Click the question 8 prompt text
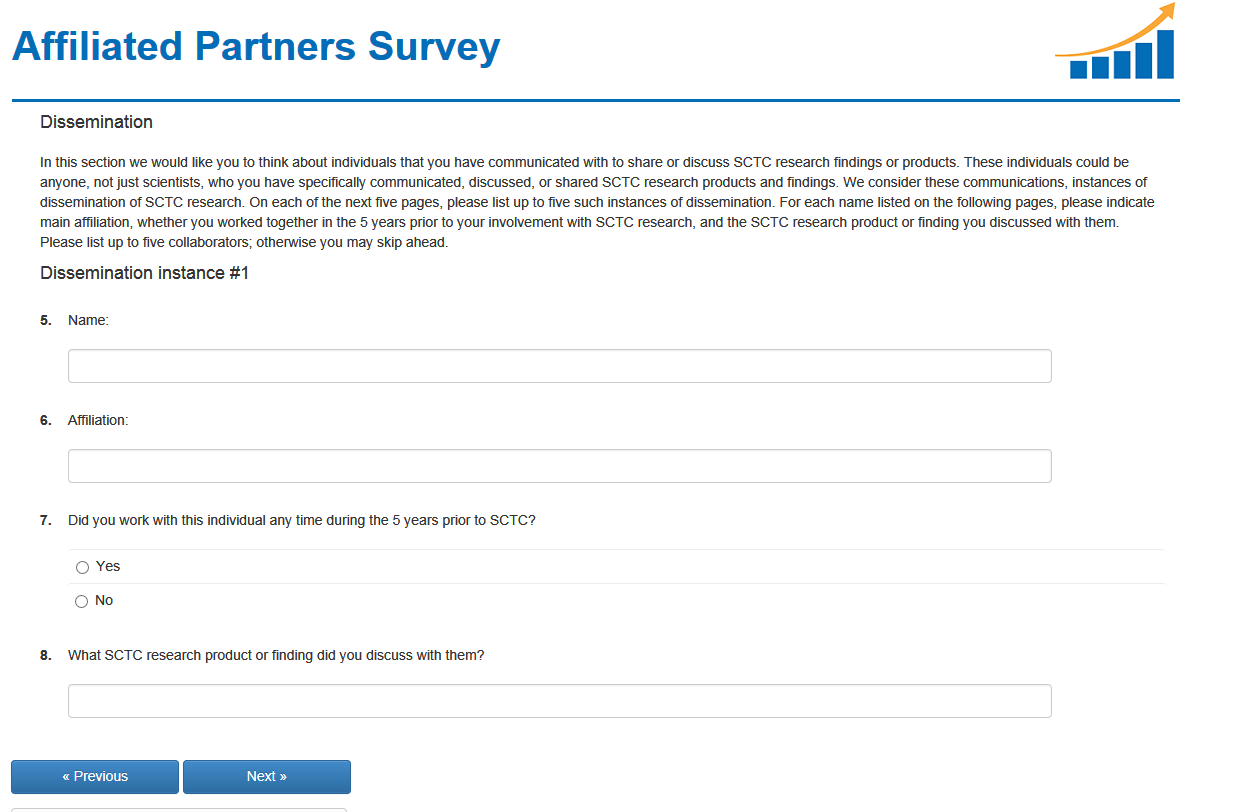This screenshot has height=812, width=1234. 276,655
